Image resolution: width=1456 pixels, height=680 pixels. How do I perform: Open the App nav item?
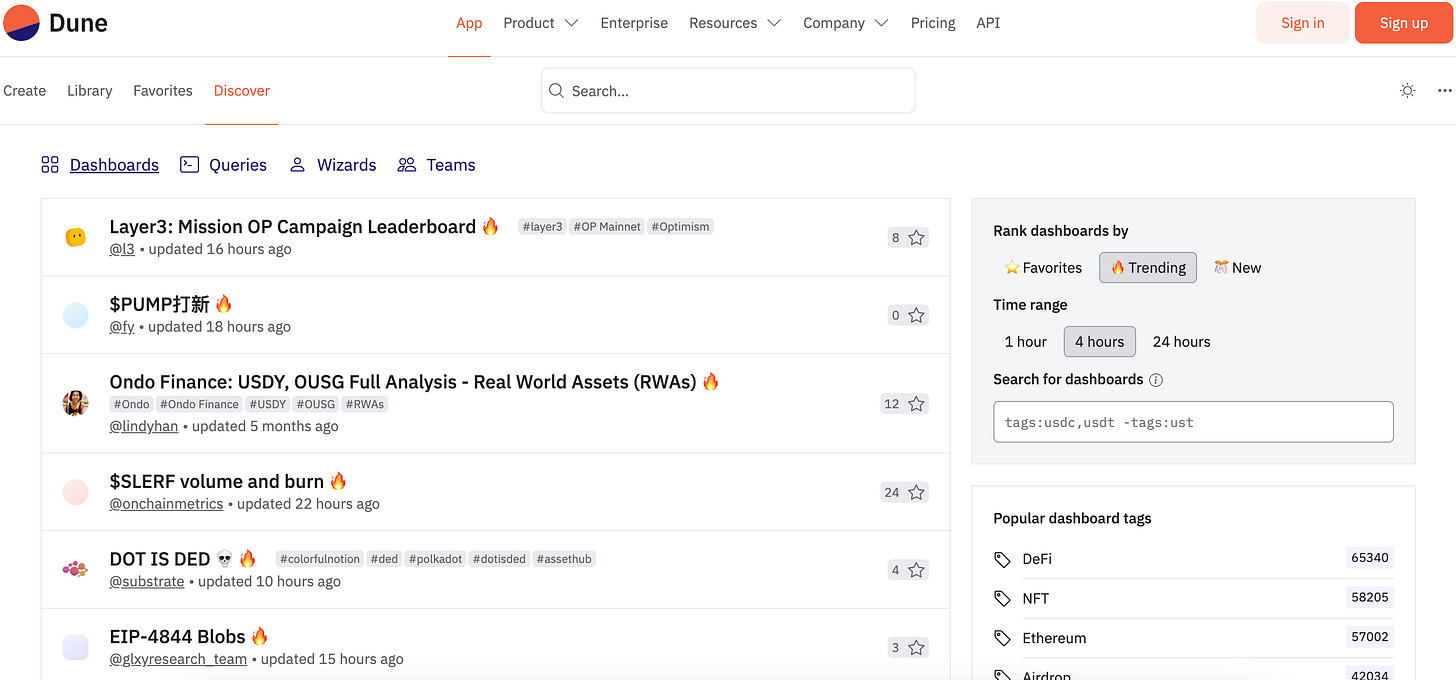click(469, 23)
